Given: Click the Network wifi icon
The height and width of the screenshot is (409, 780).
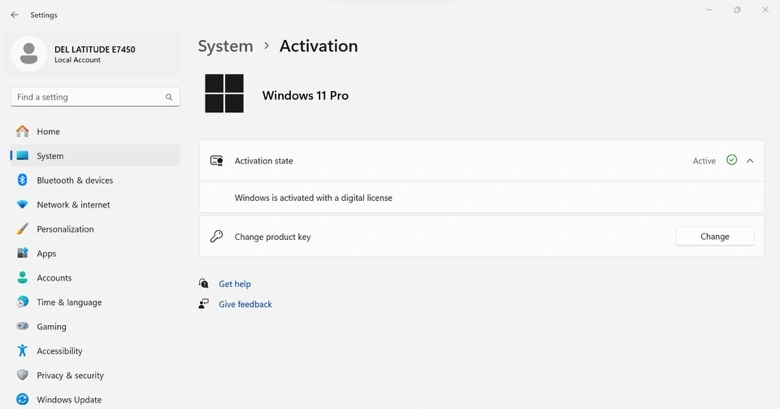Looking at the screenshot, I should [22, 204].
